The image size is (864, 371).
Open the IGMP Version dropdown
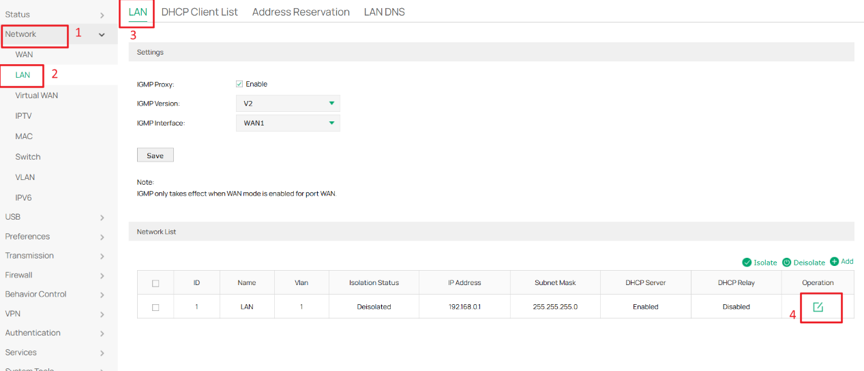pos(288,103)
